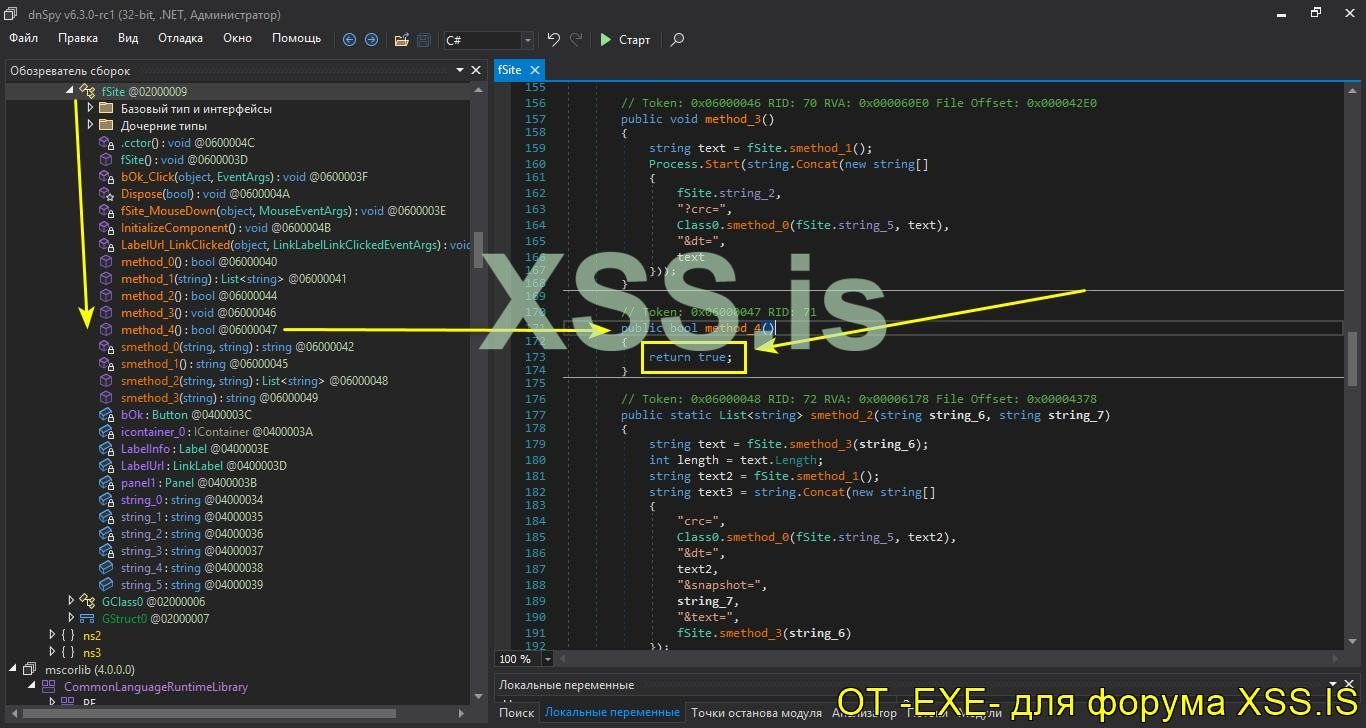
Task: Close the fSite document tab
Action: (535, 70)
